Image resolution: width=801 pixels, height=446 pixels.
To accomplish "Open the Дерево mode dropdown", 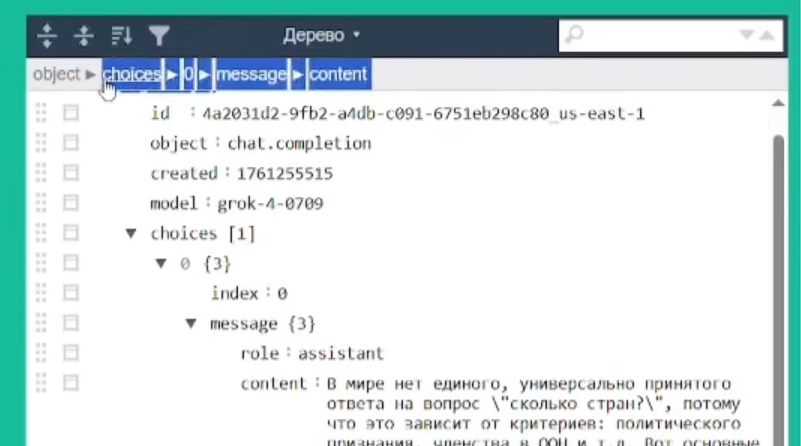I will [321, 35].
